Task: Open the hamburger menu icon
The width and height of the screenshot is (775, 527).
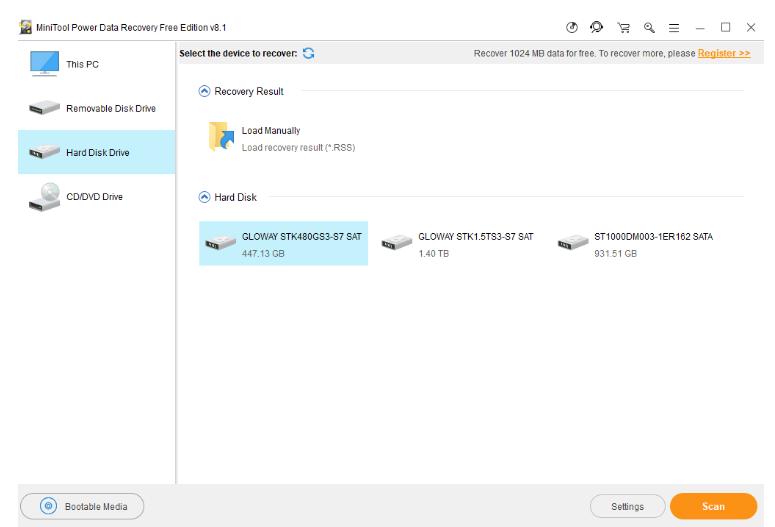Action: click(674, 28)
